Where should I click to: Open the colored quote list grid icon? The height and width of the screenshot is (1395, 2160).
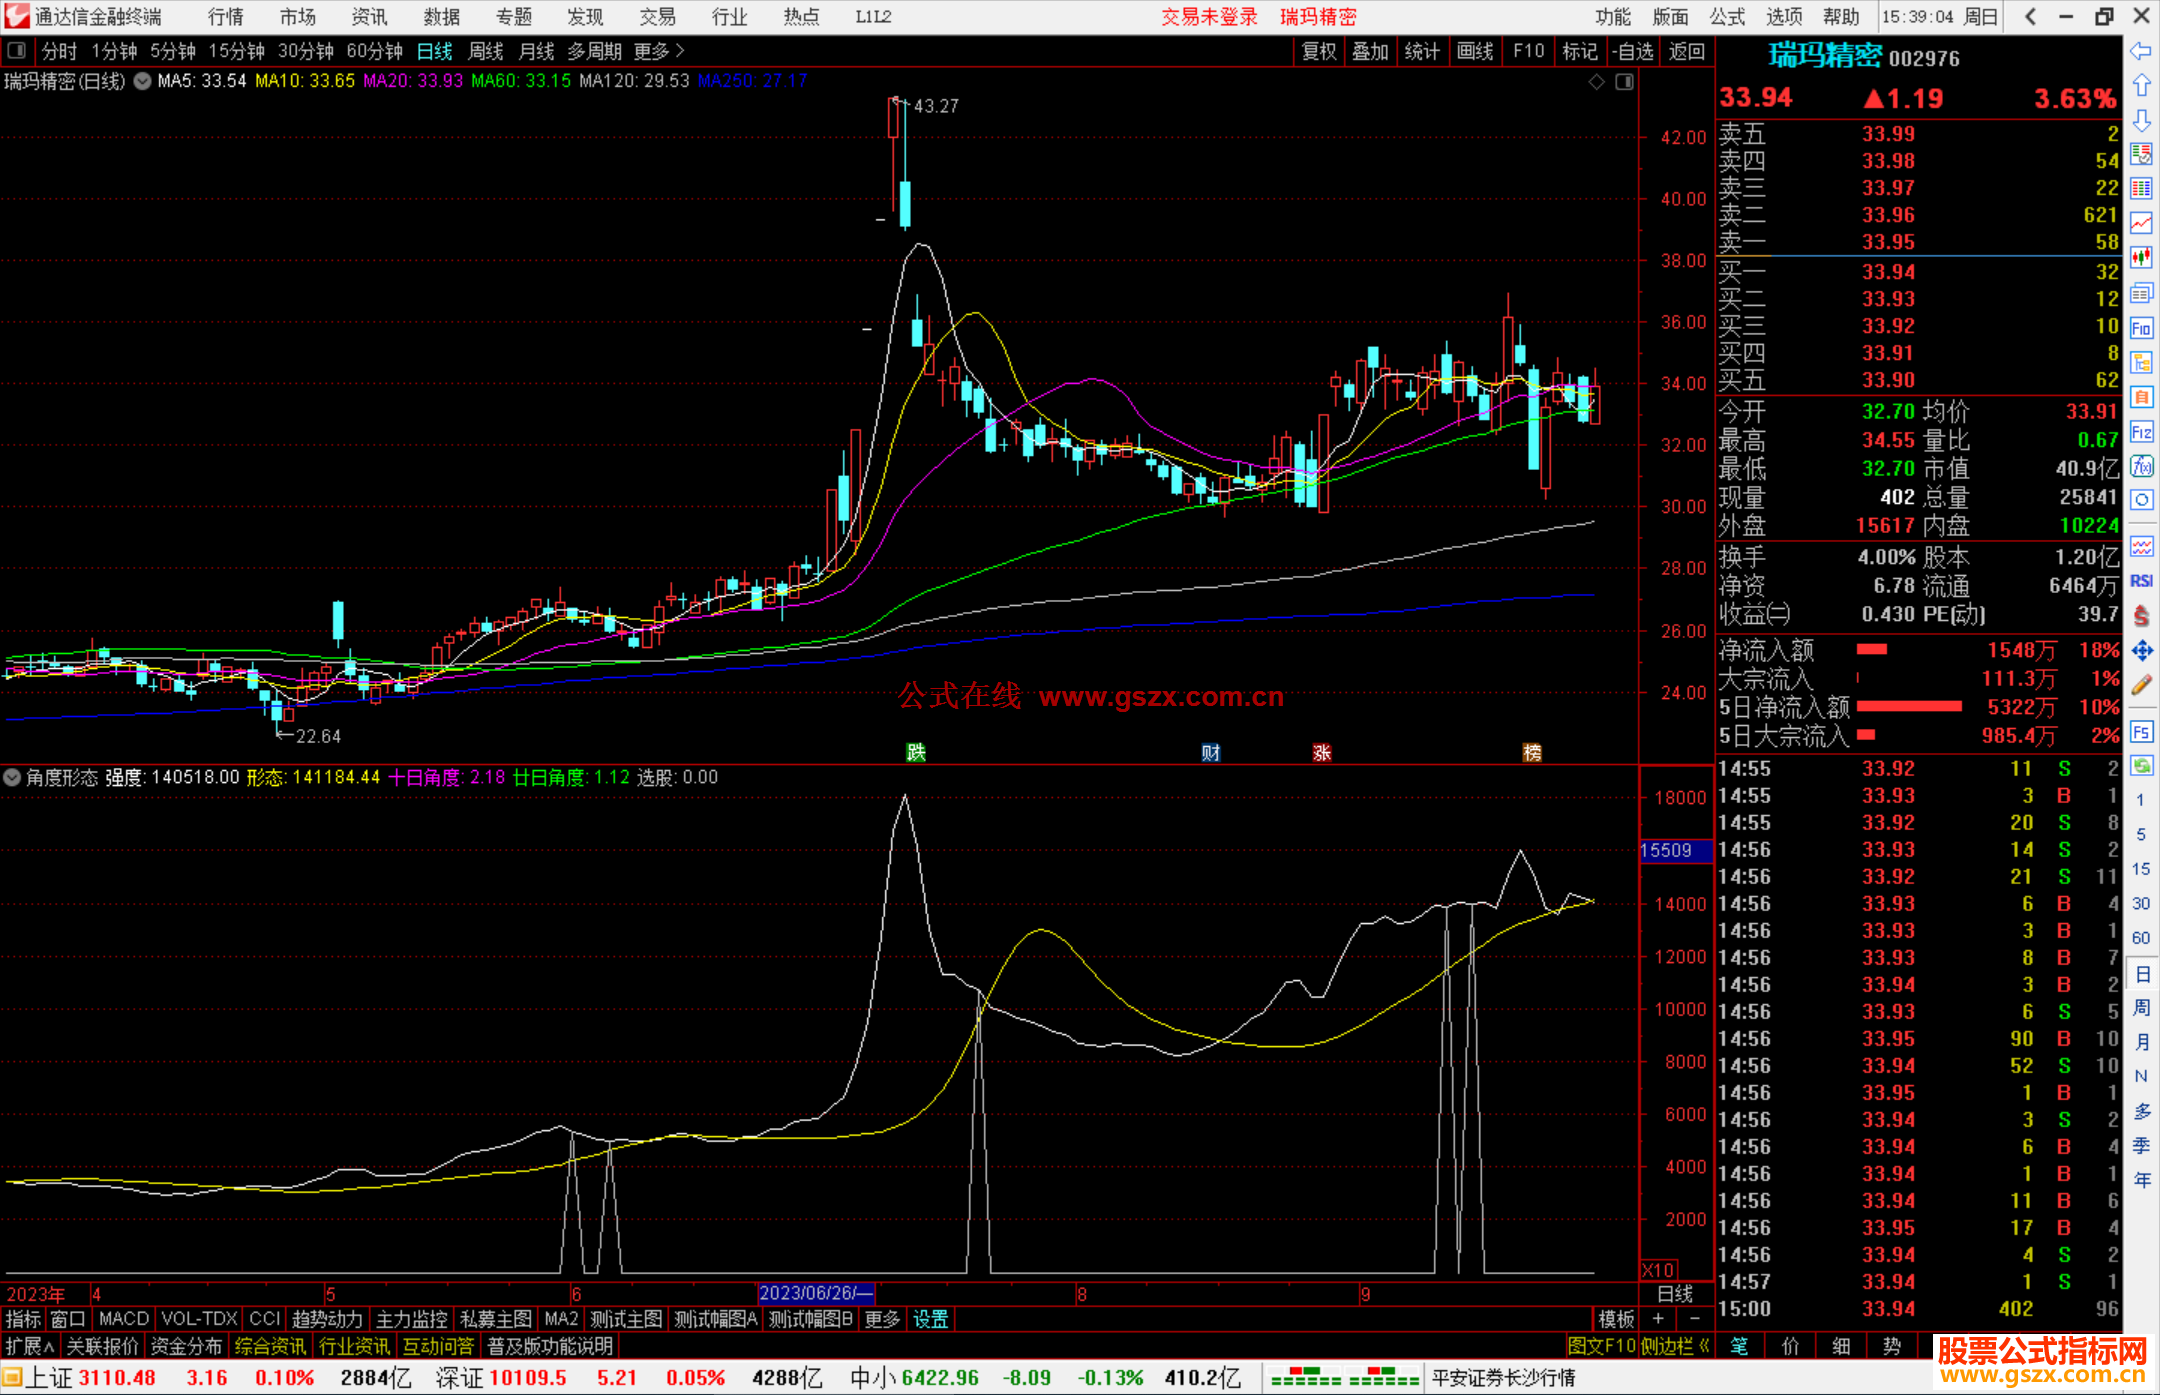[x=2141, y=189]
